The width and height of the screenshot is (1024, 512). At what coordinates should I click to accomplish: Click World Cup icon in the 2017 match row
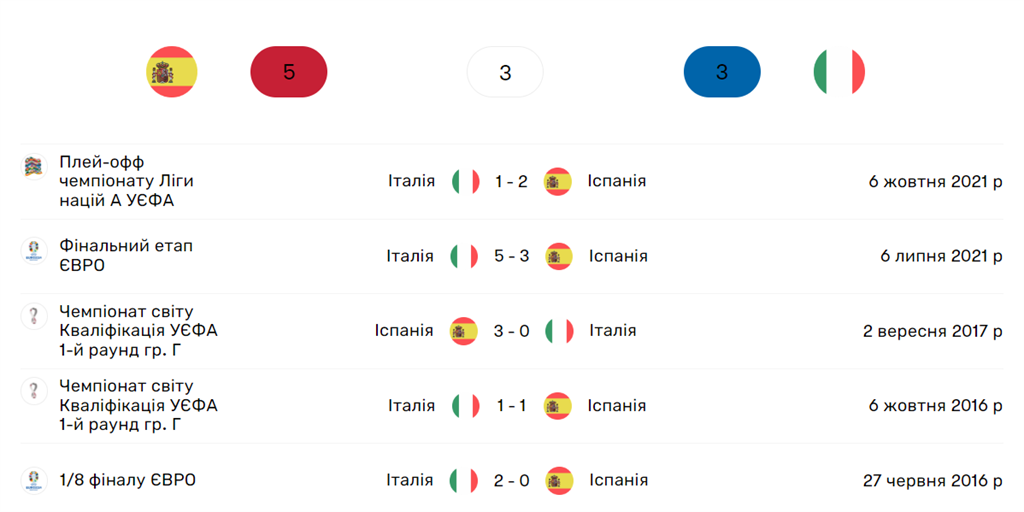(x=34, y=317)
